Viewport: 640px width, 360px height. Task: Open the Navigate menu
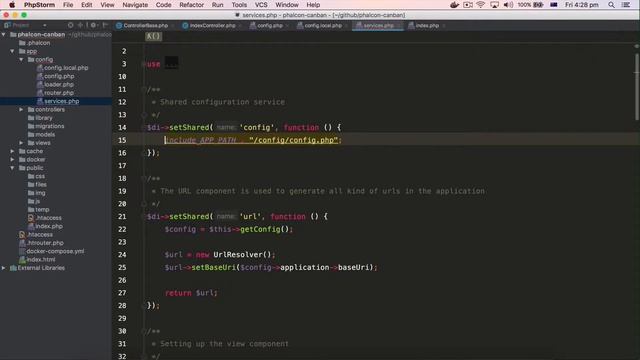pos(135,5)
